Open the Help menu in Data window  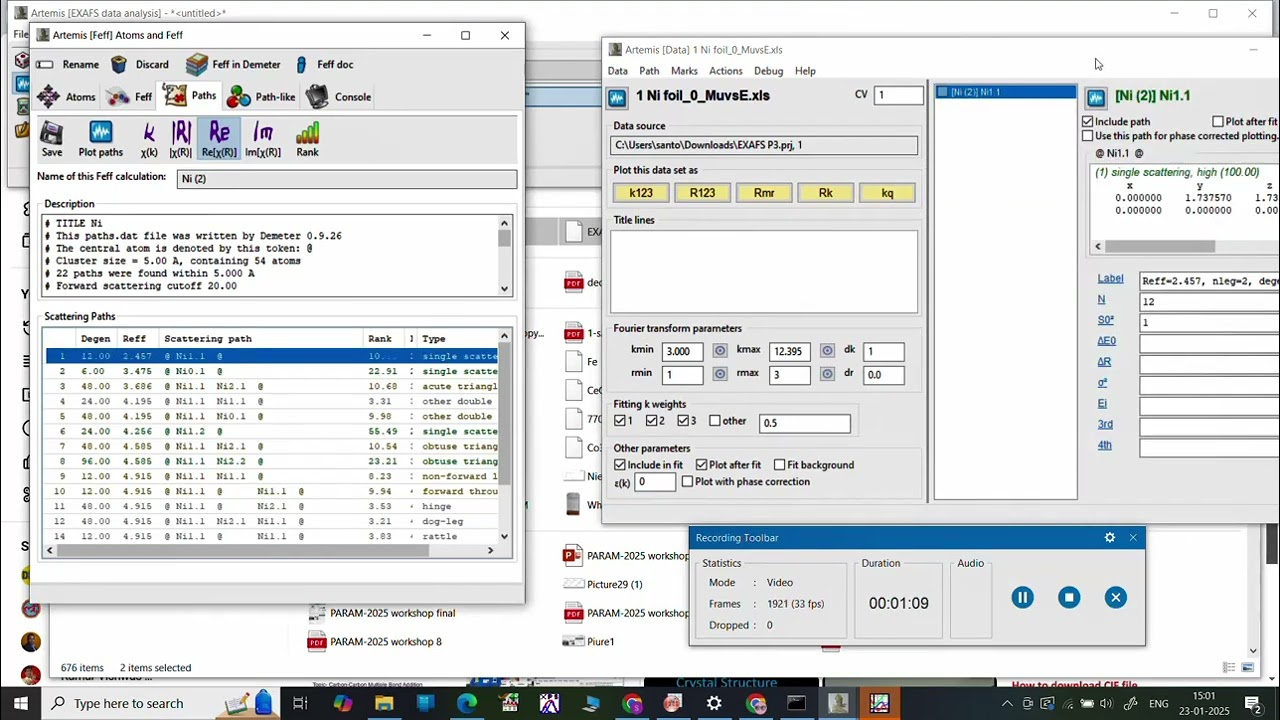805,71
